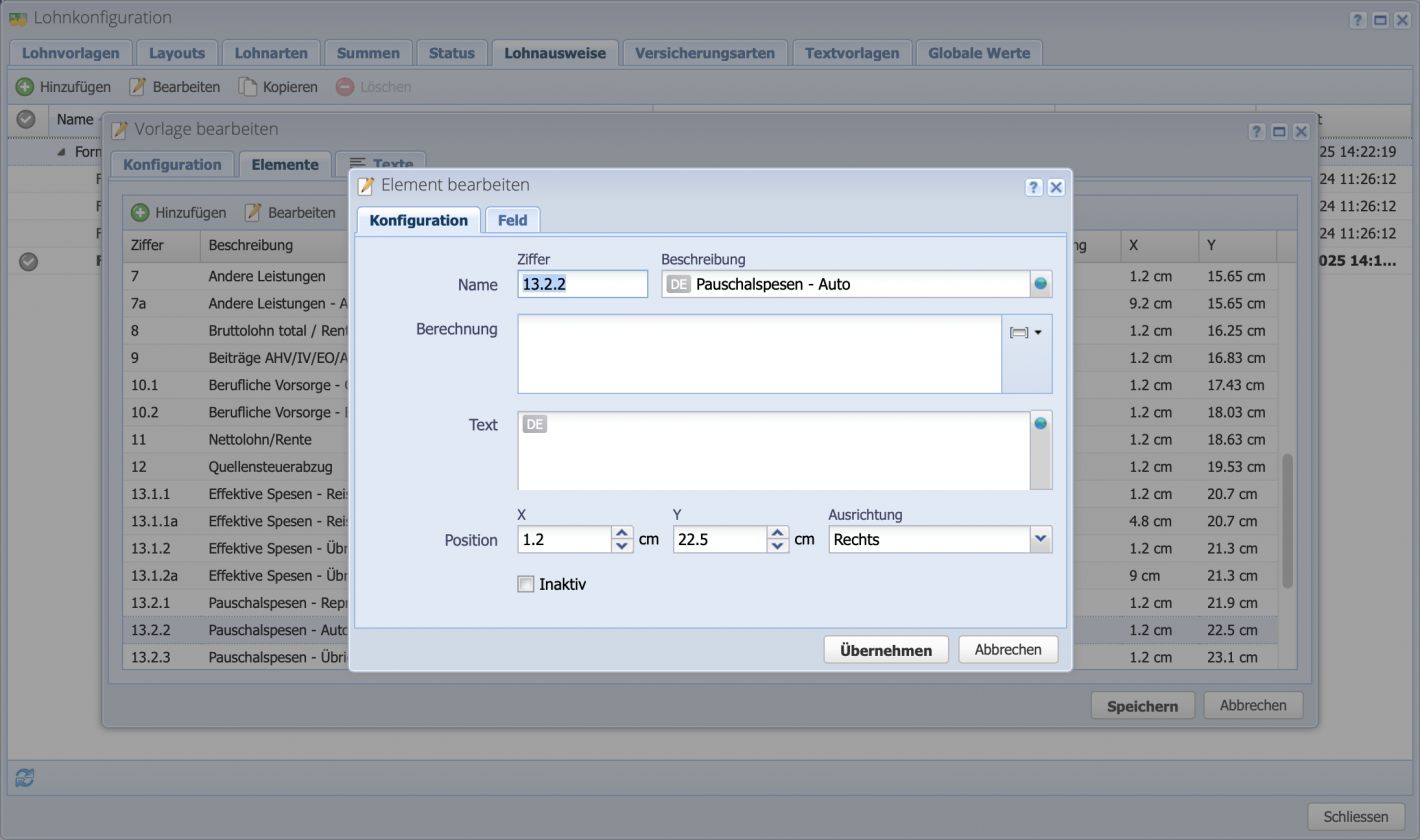Enable the Inaktiv checkbox
The height and width of the screenshot is (840, 1420).
[526, 584]
